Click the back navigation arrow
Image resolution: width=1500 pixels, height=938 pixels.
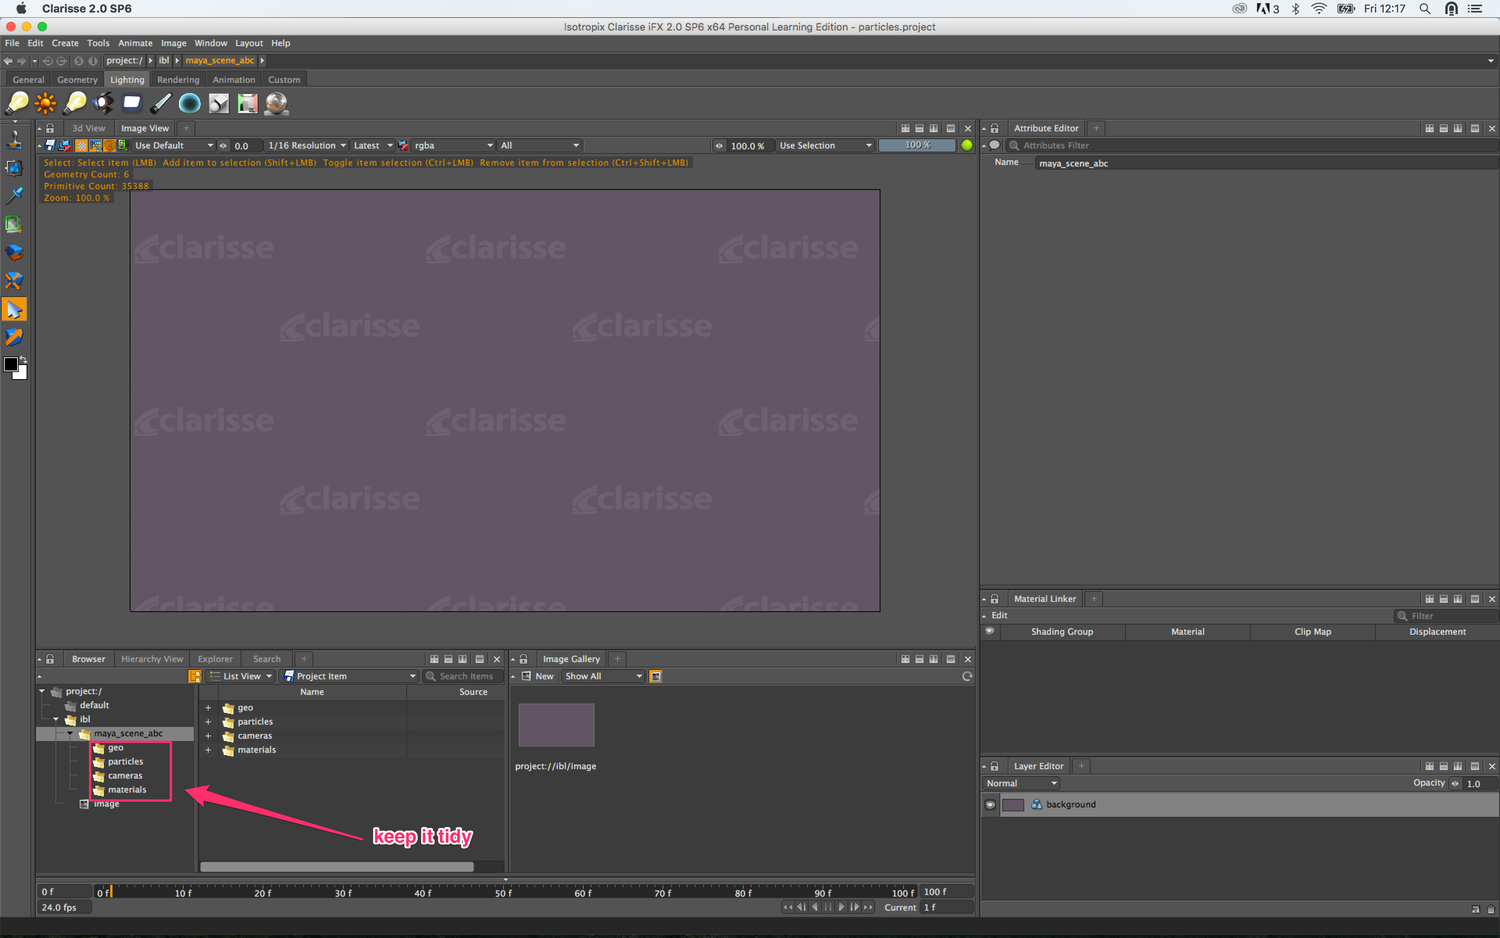[x=8, y=61]
